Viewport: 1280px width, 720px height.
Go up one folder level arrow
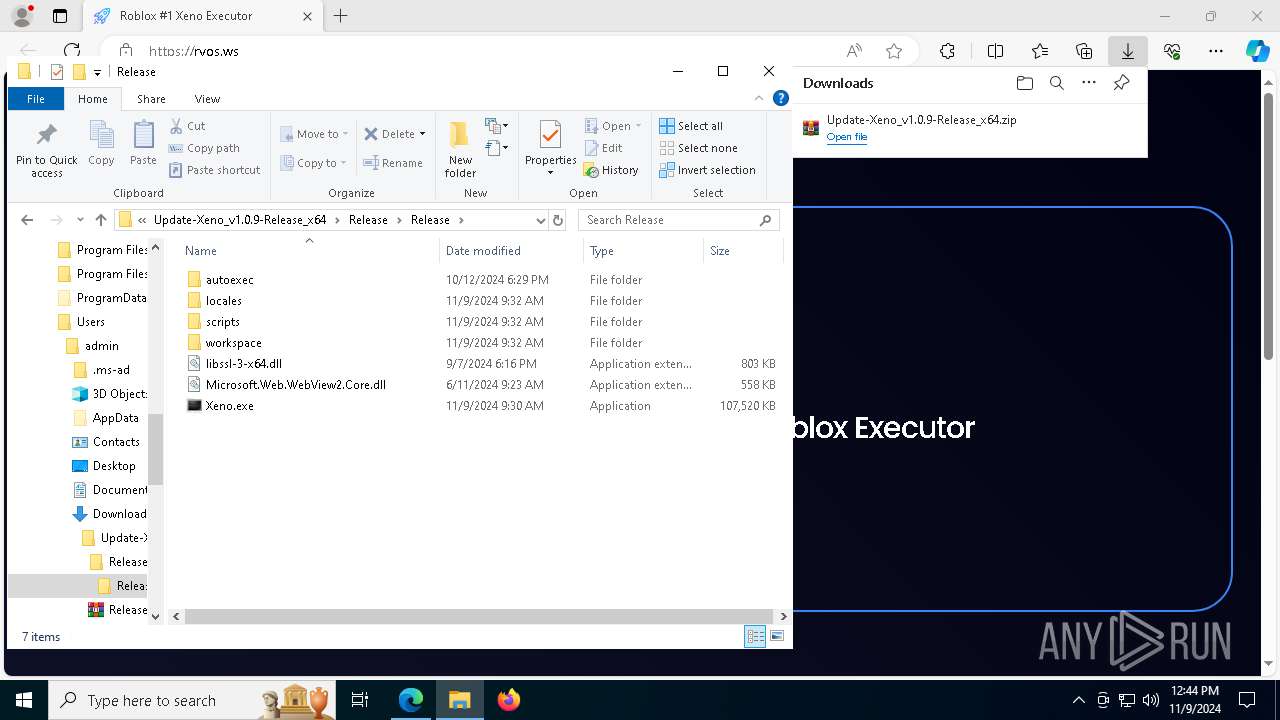point(100,220)
